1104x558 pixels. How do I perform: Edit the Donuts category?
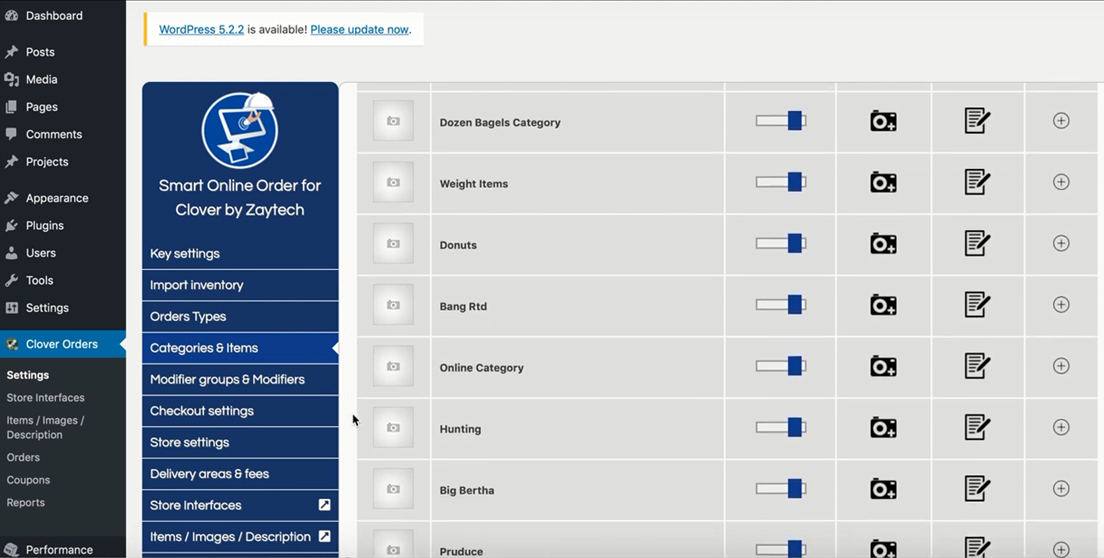pos(977,243)
